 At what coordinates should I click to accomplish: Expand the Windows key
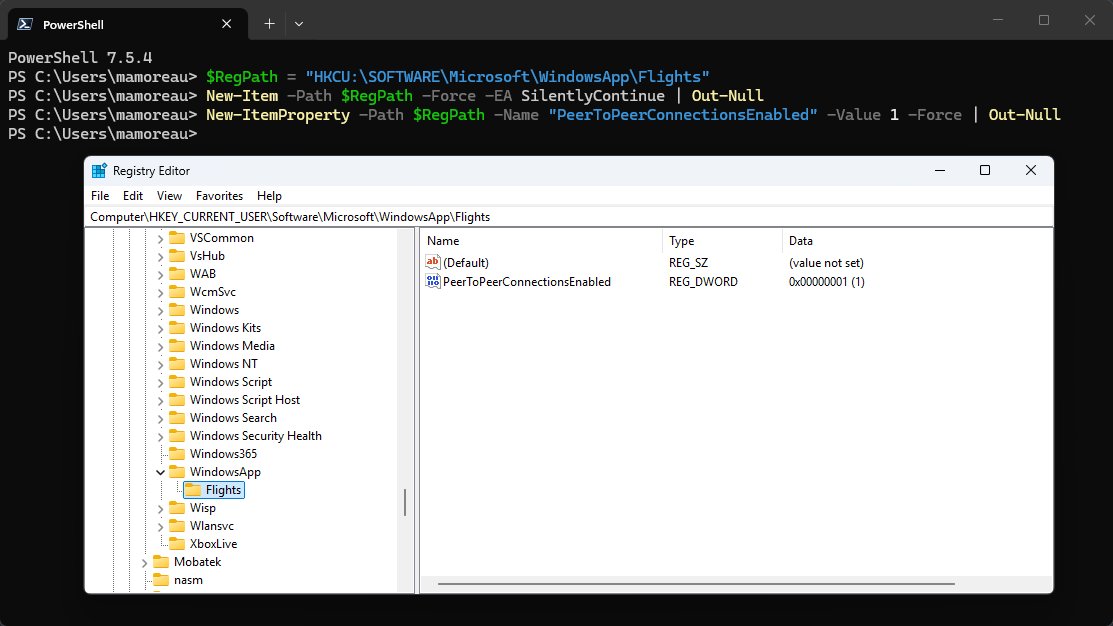coord(160,310)
